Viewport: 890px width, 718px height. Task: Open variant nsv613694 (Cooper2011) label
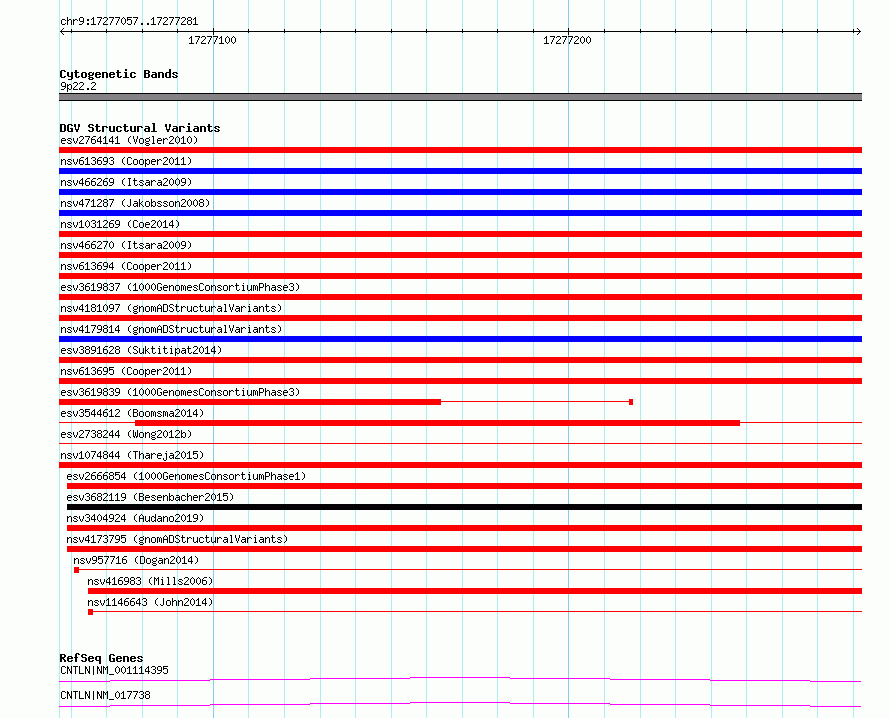[x=126, y=266]
